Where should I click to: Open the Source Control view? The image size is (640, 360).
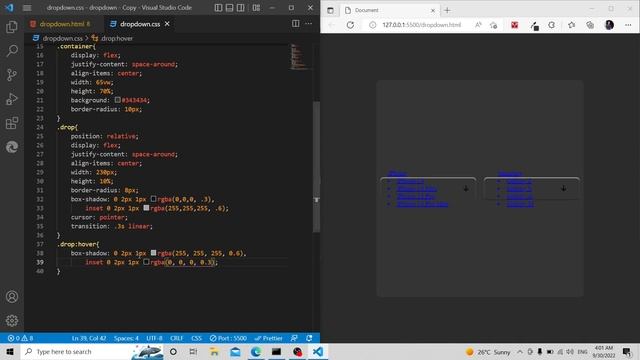tap(12, 75)
